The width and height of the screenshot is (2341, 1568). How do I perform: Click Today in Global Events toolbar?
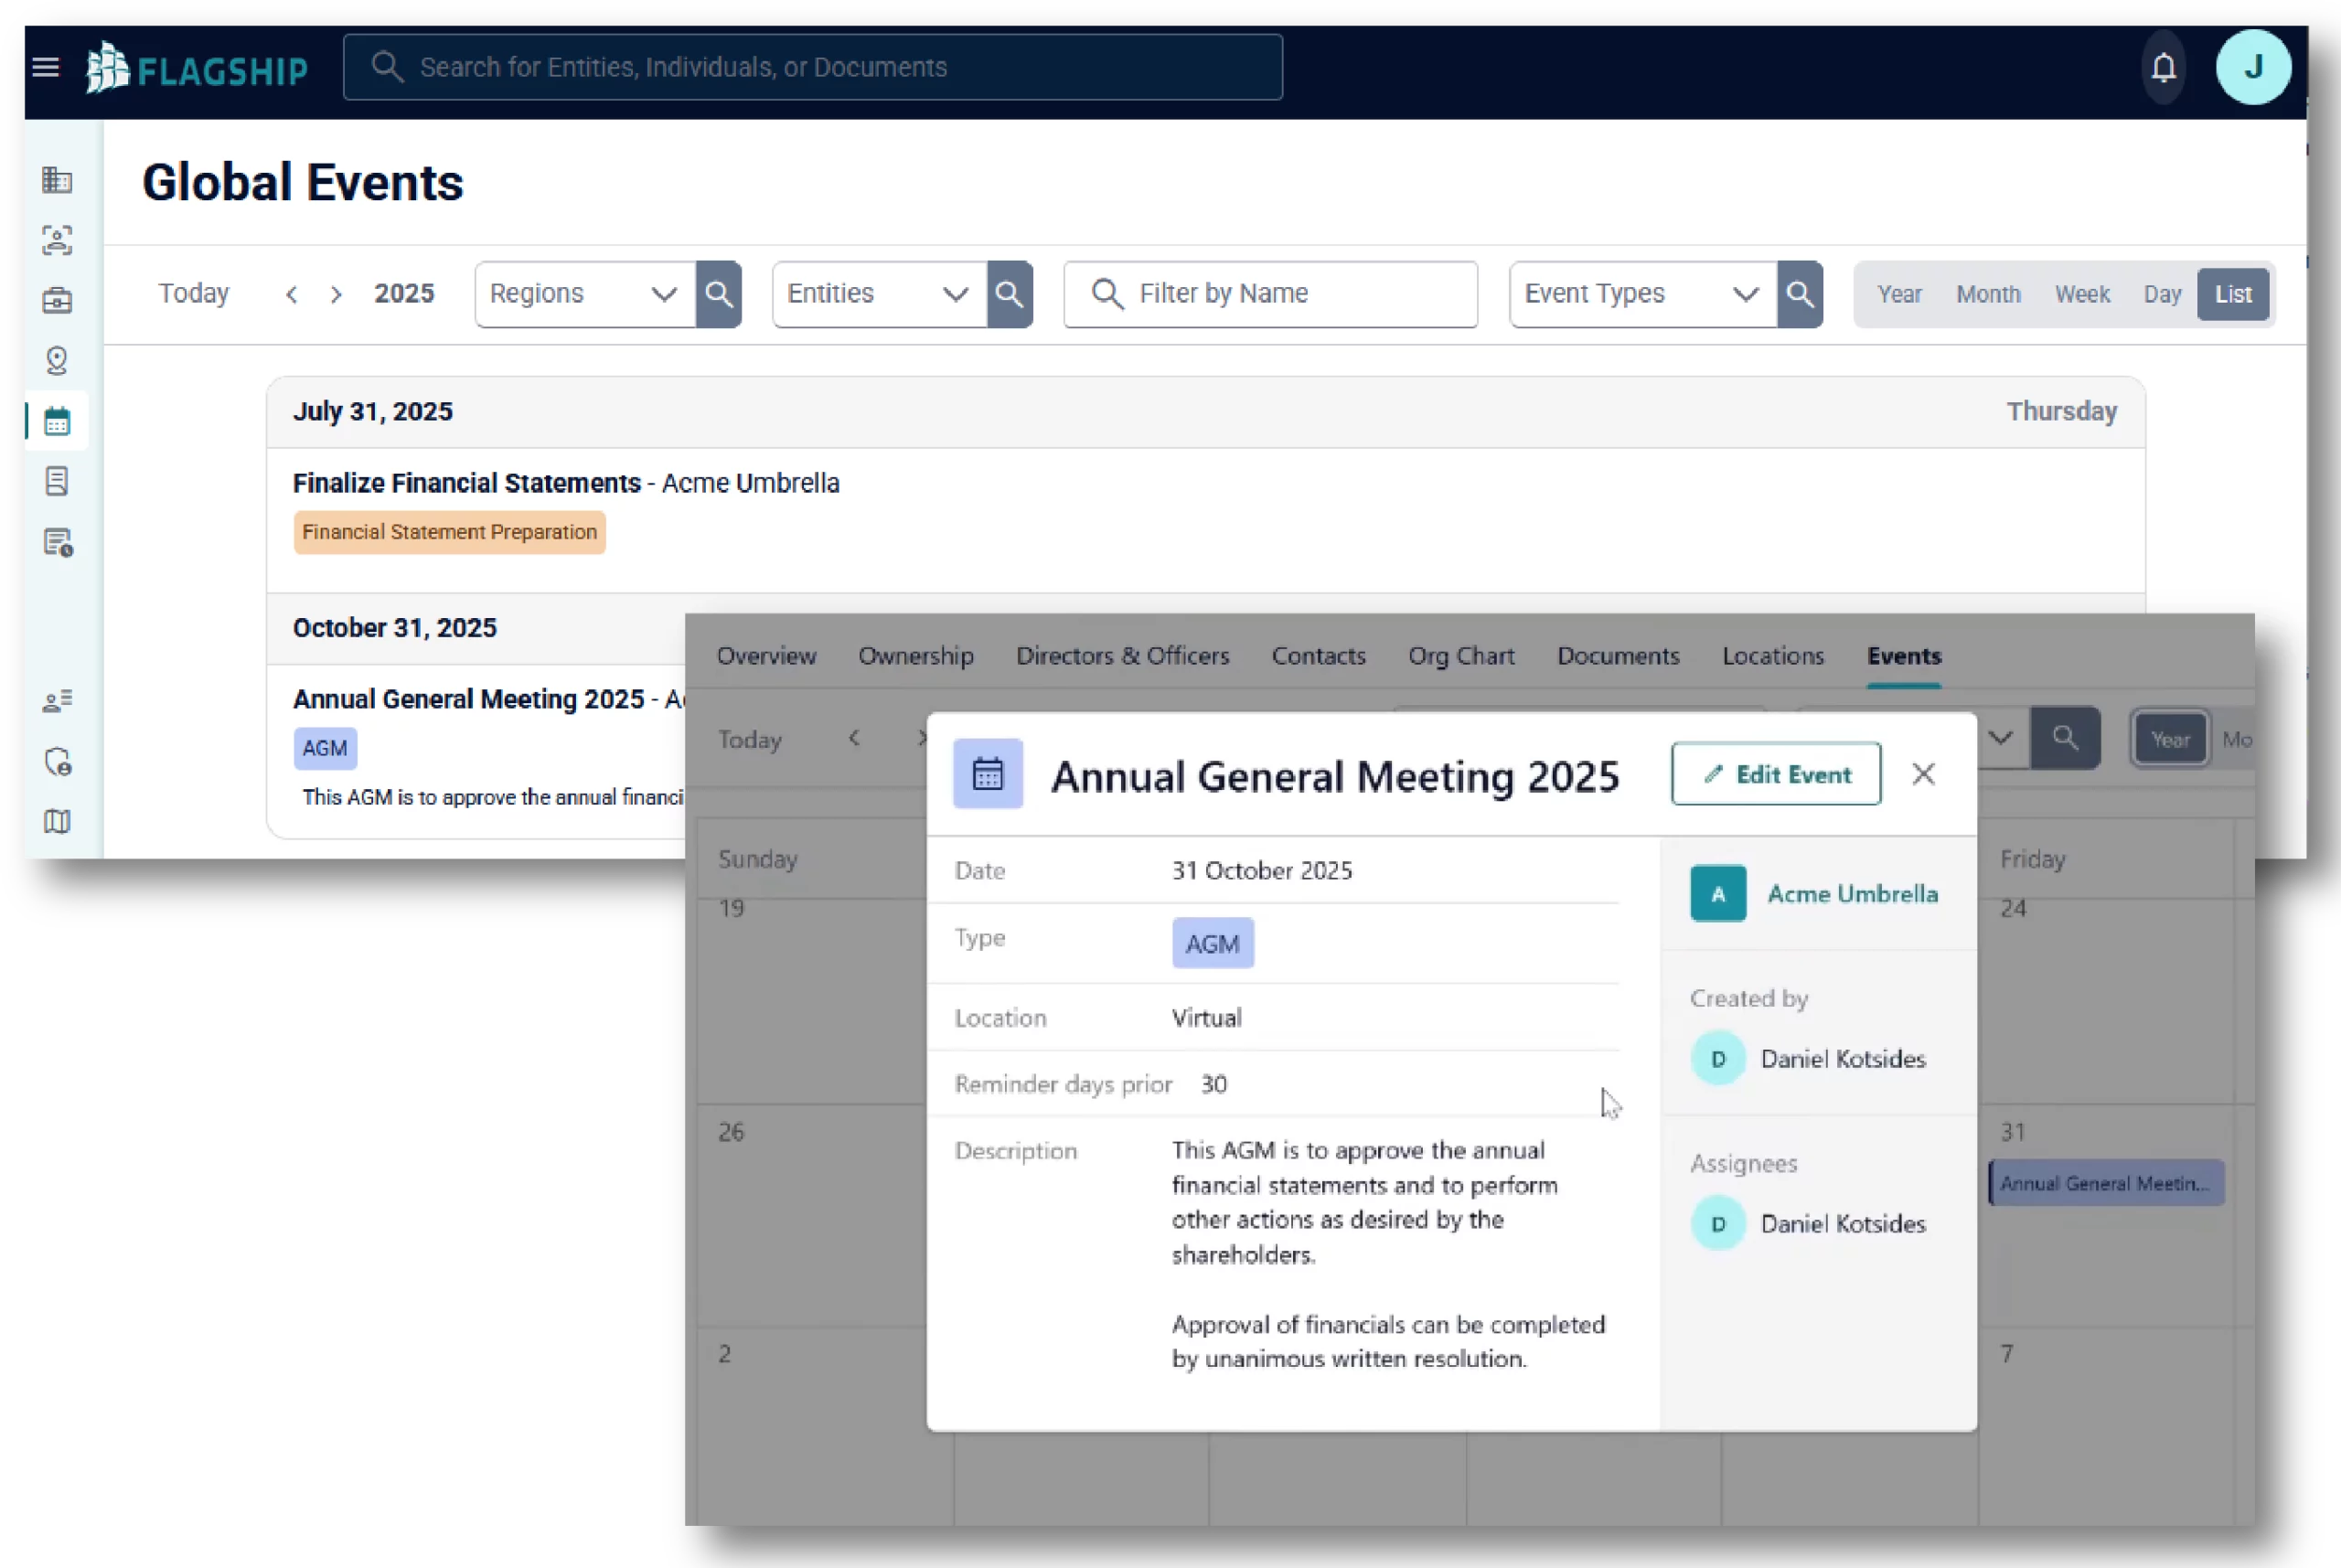click(x=194, y=294)
